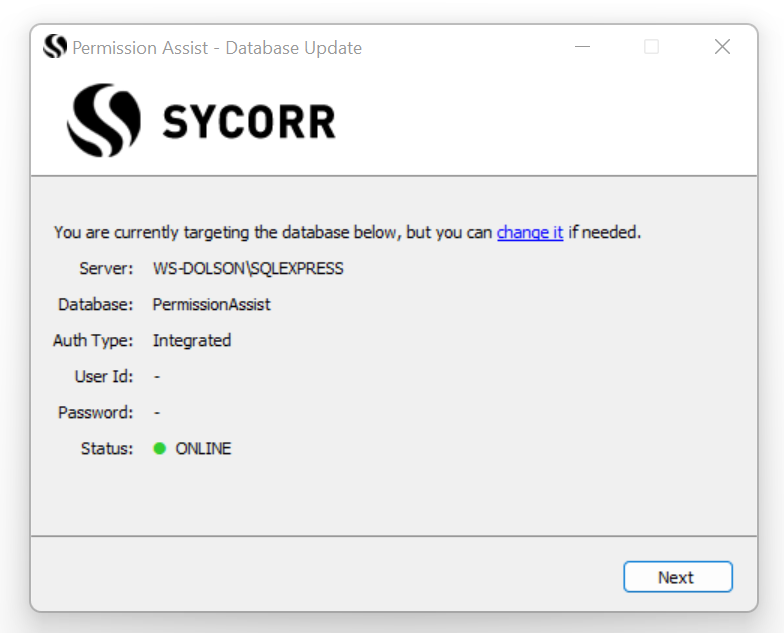The height and width of the screenshot is (633, 784).
Task: Minimize the Database Update window
Action: pyautogui.click(x=583, y=47)
